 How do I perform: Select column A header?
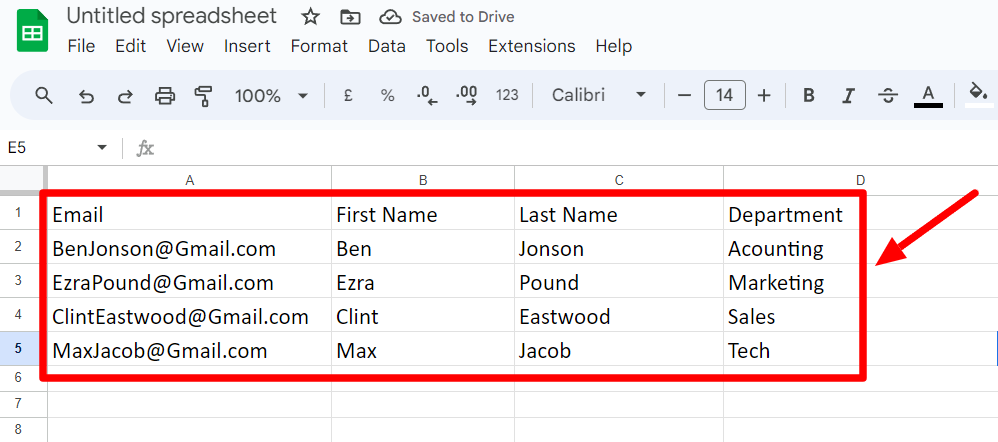[x=189, y=180]
